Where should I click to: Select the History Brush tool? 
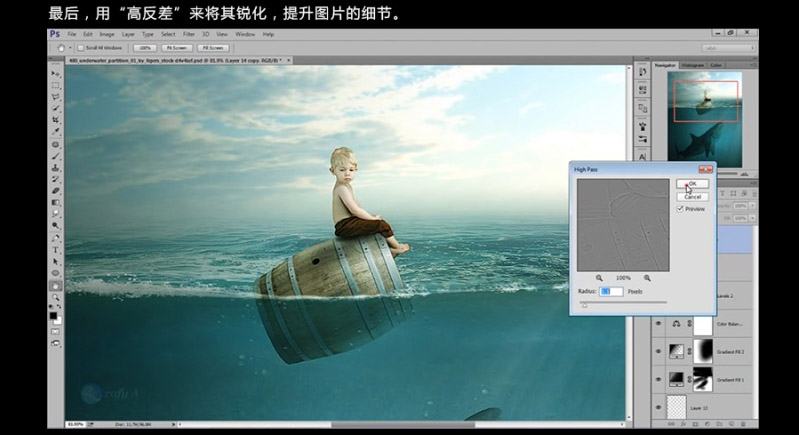(56, 179)
